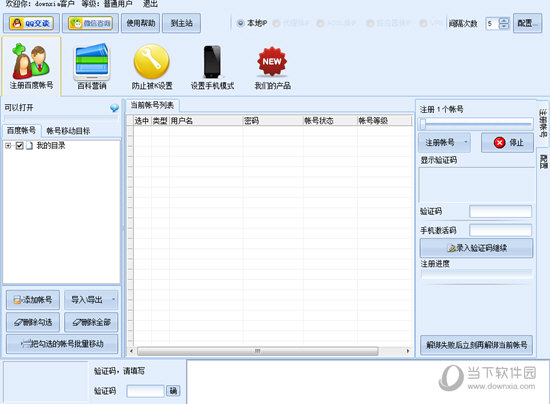Click the blue chat bubble icon
550x404 pixels.
[x=114, y=108]
